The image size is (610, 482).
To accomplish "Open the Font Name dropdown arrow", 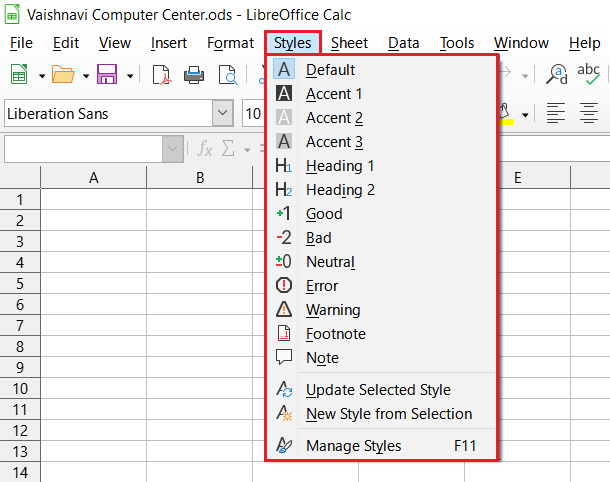I will click(x=223, y=113).
